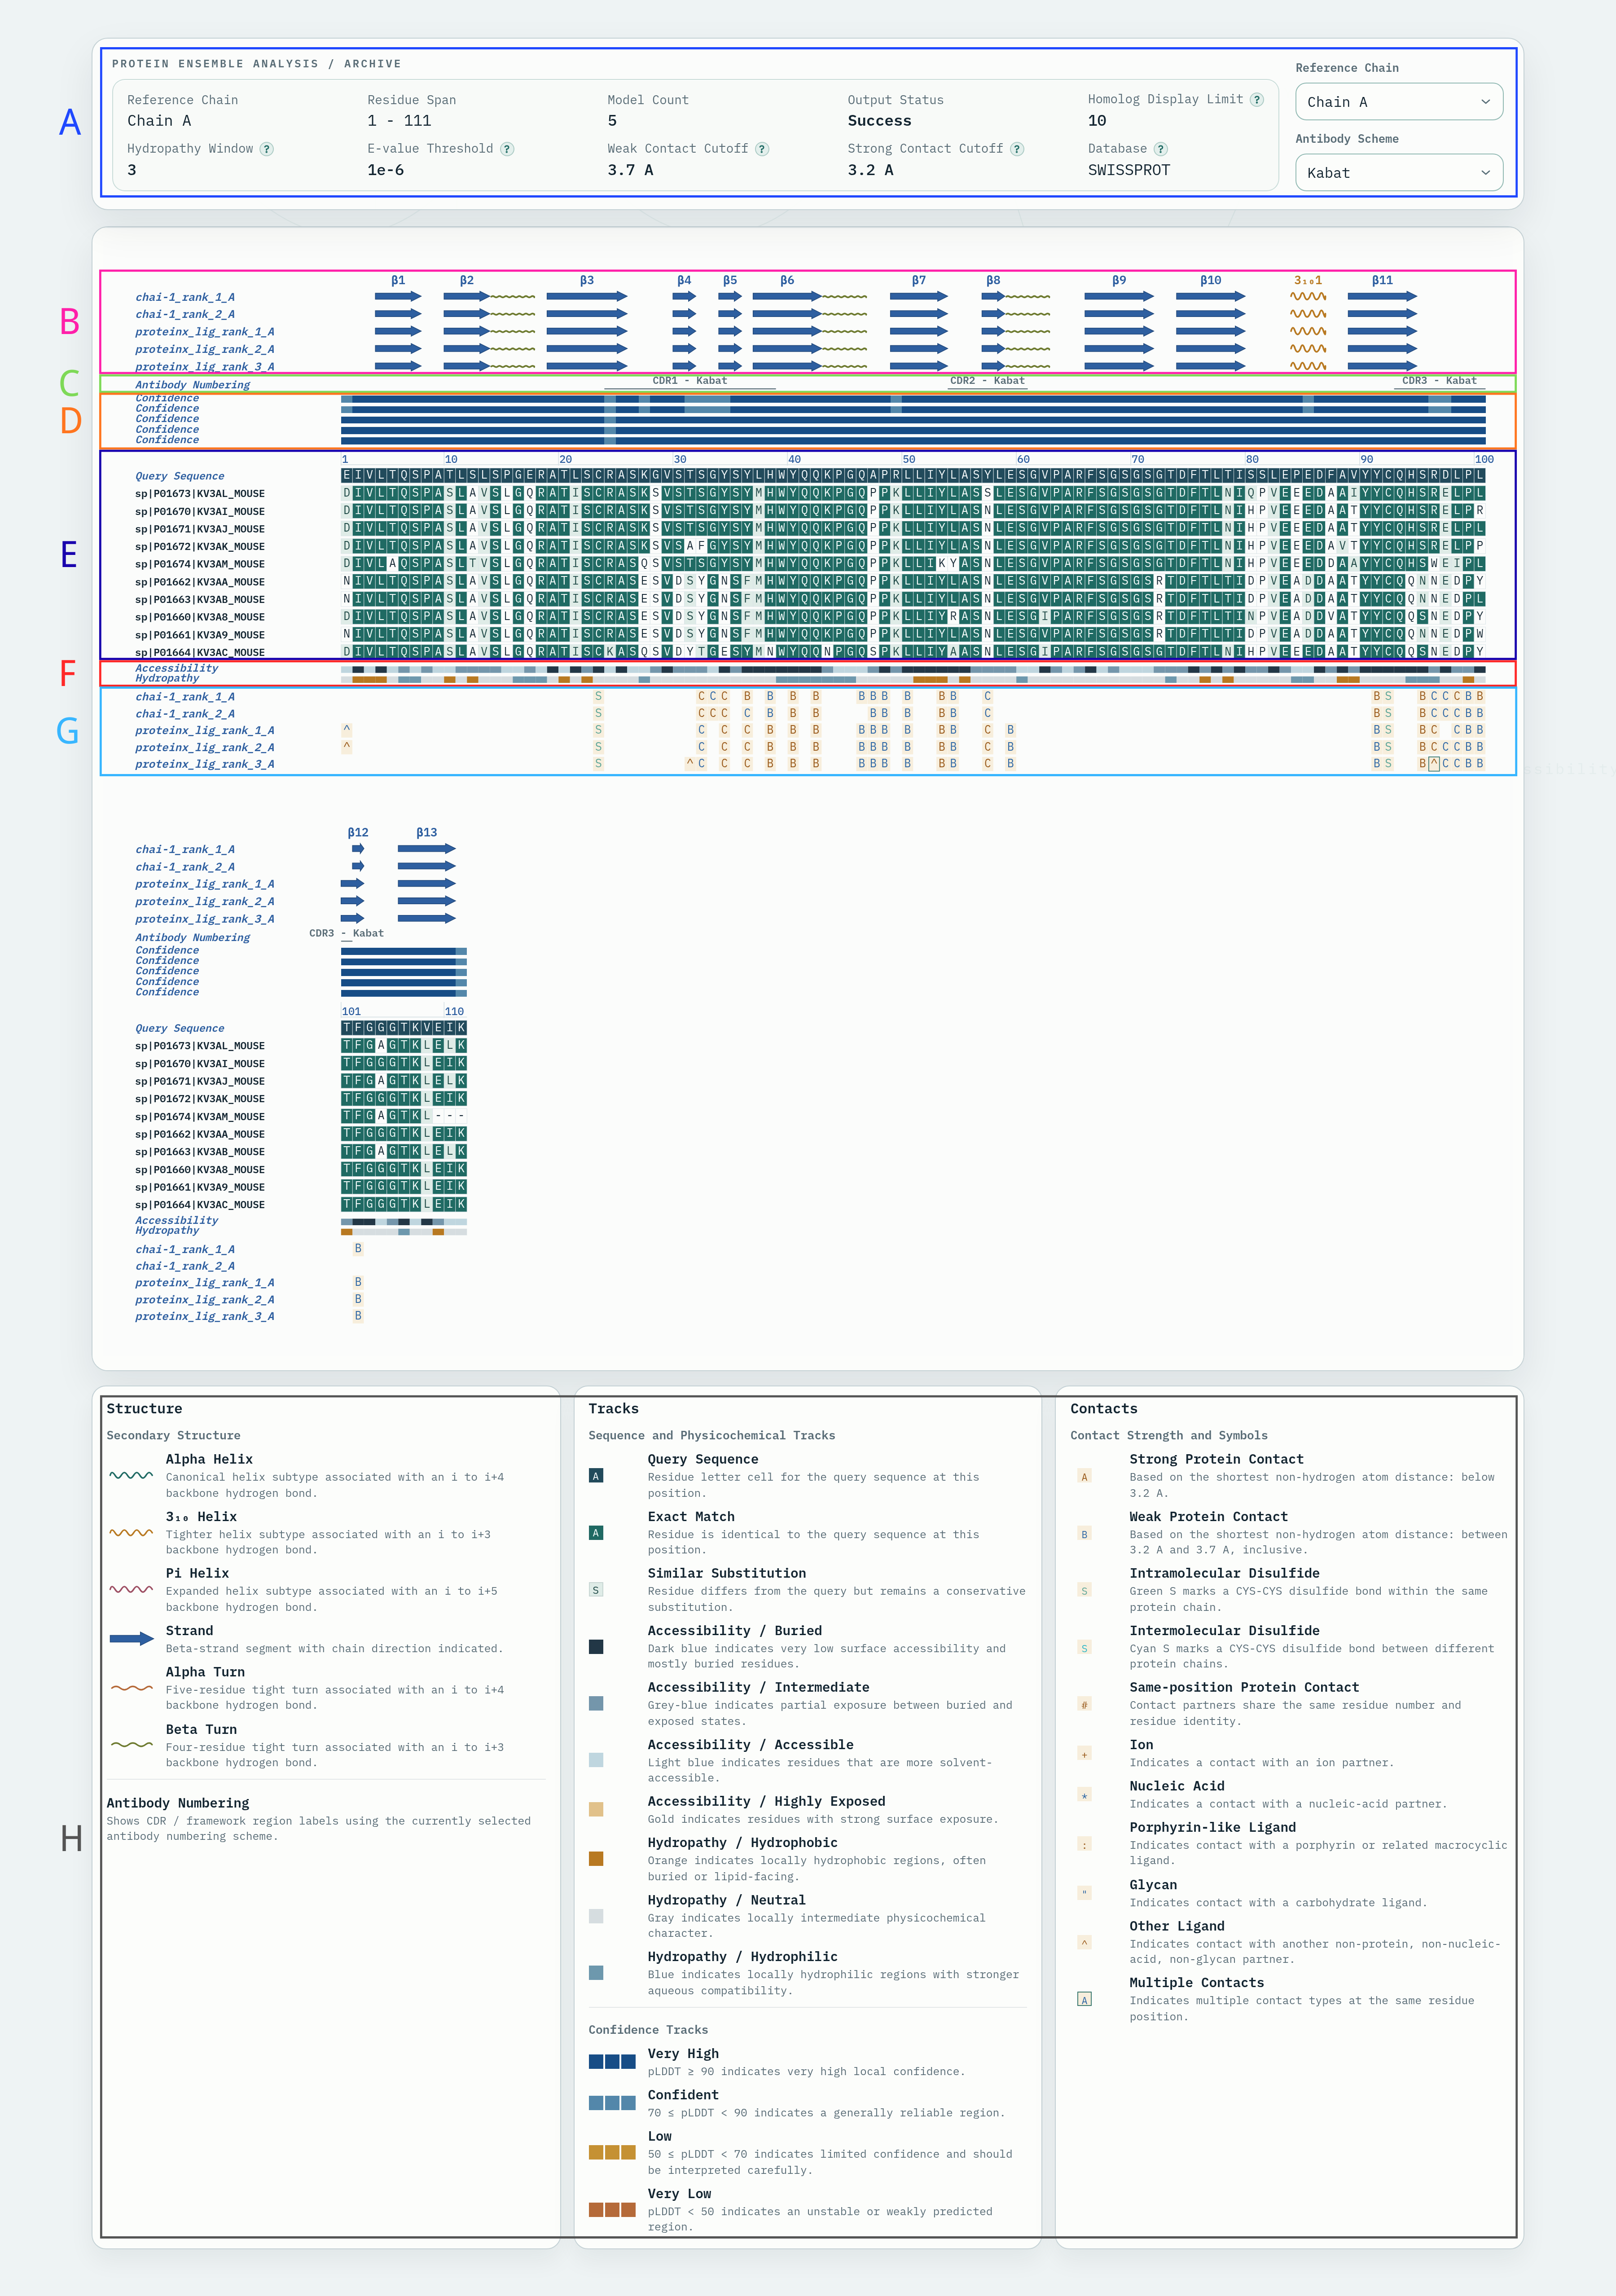
Task: Select the "3.2 A" strong contact cutoff value
Action: point(870,170)
